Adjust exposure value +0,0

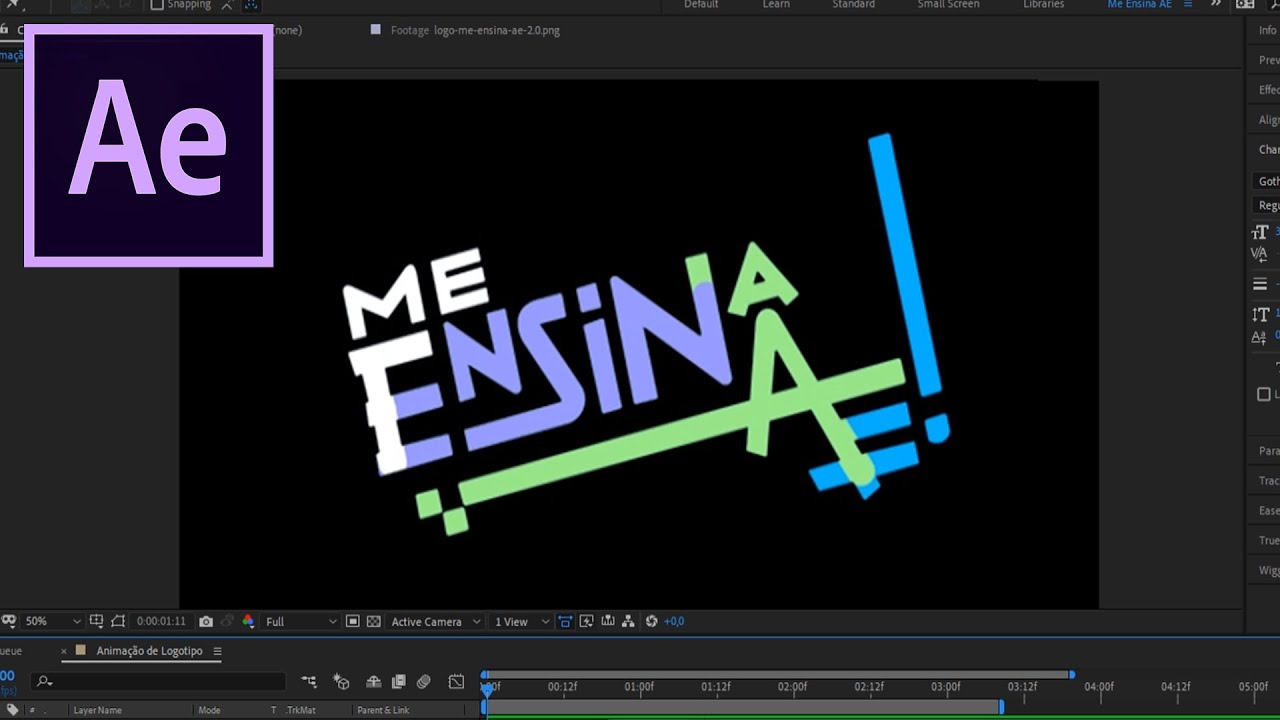674,621
